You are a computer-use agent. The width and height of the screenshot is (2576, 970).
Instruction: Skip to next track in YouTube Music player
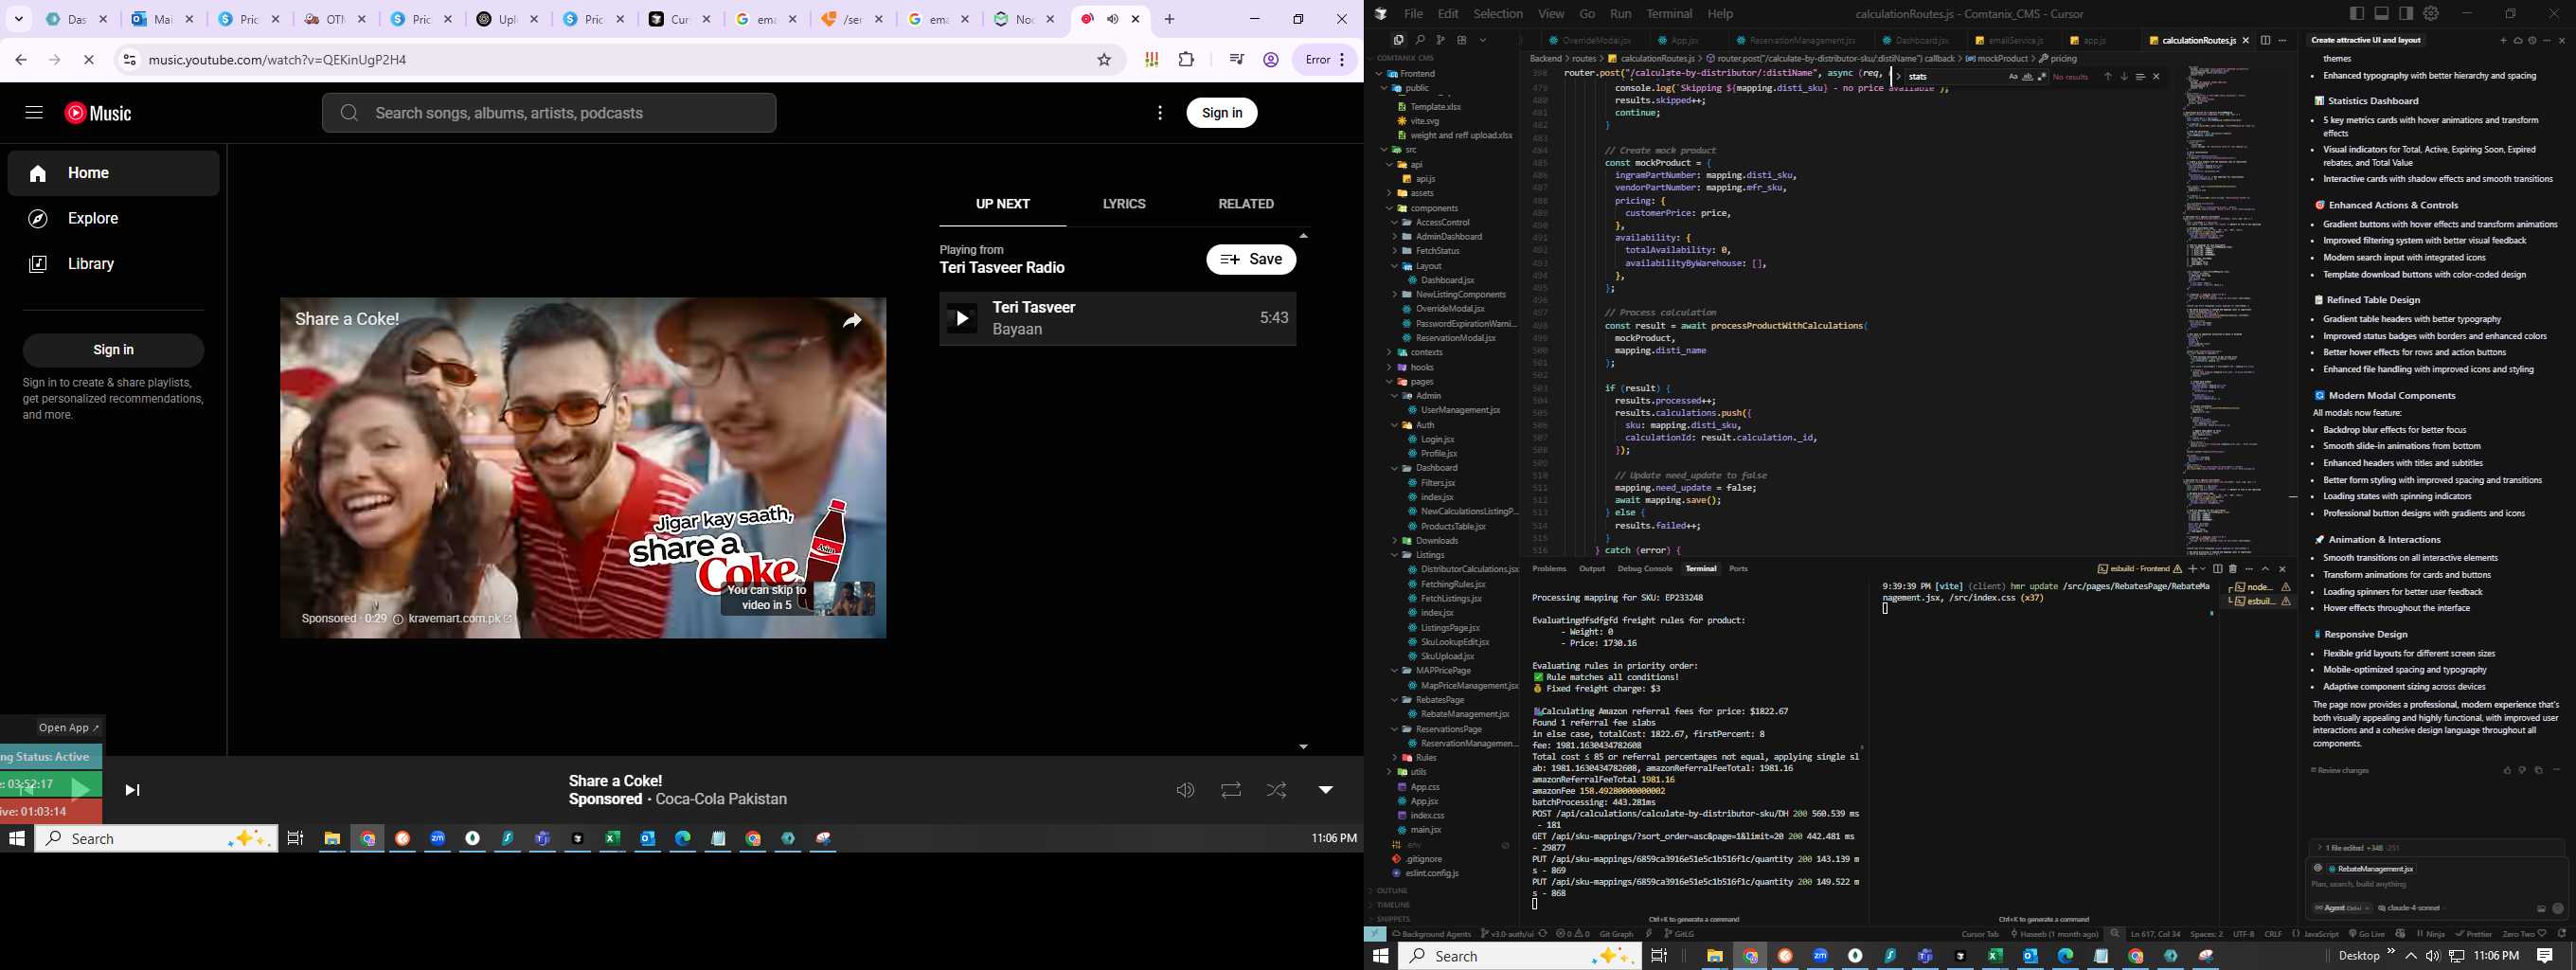(x=132, y=790)
